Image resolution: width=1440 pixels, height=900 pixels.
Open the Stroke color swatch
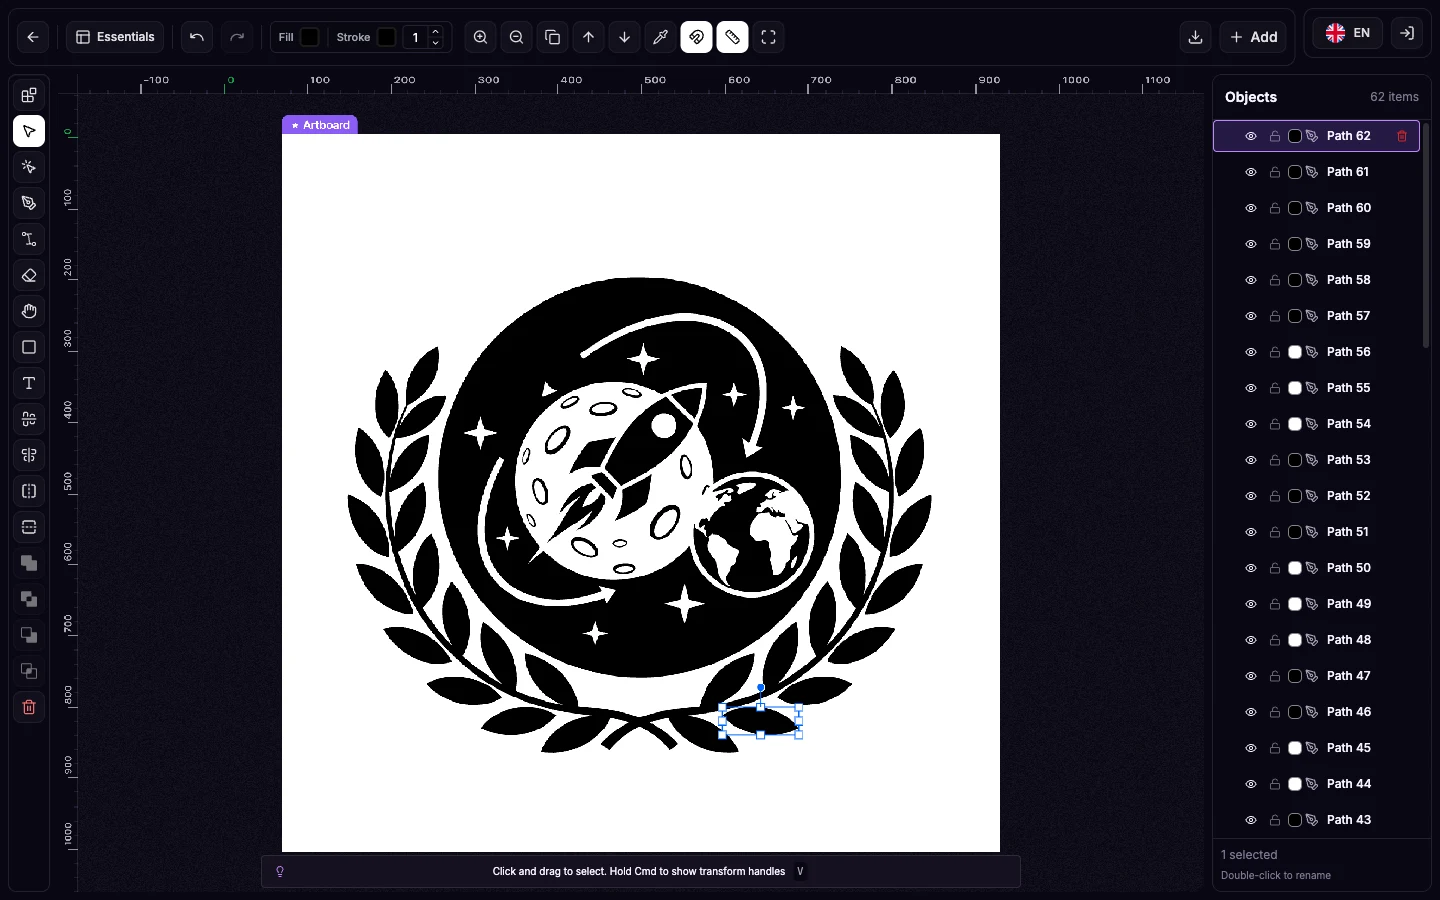pos(387,37)
